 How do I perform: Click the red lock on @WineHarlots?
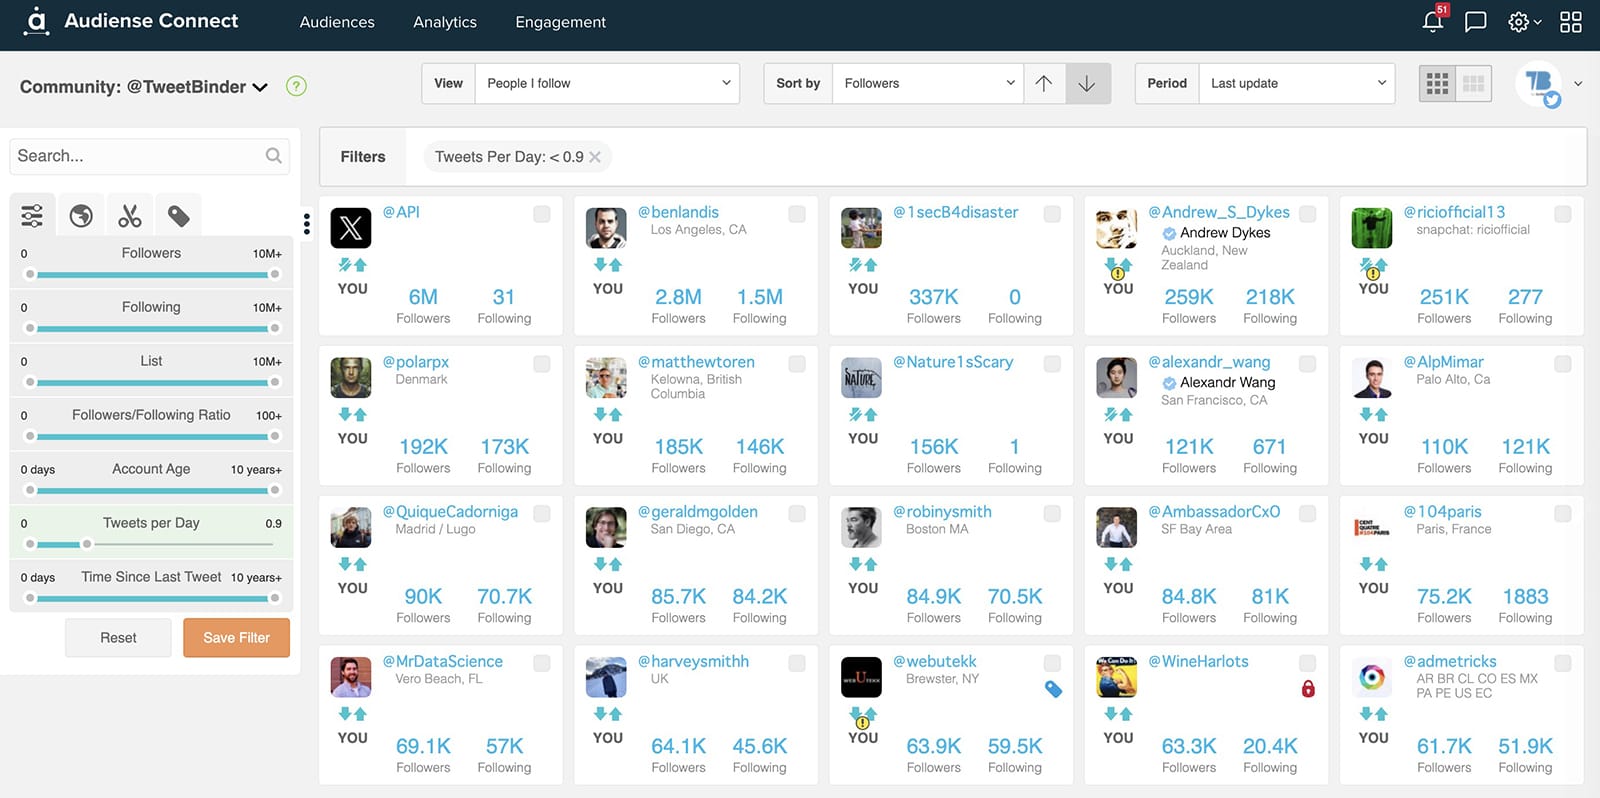coord(1308,689)
